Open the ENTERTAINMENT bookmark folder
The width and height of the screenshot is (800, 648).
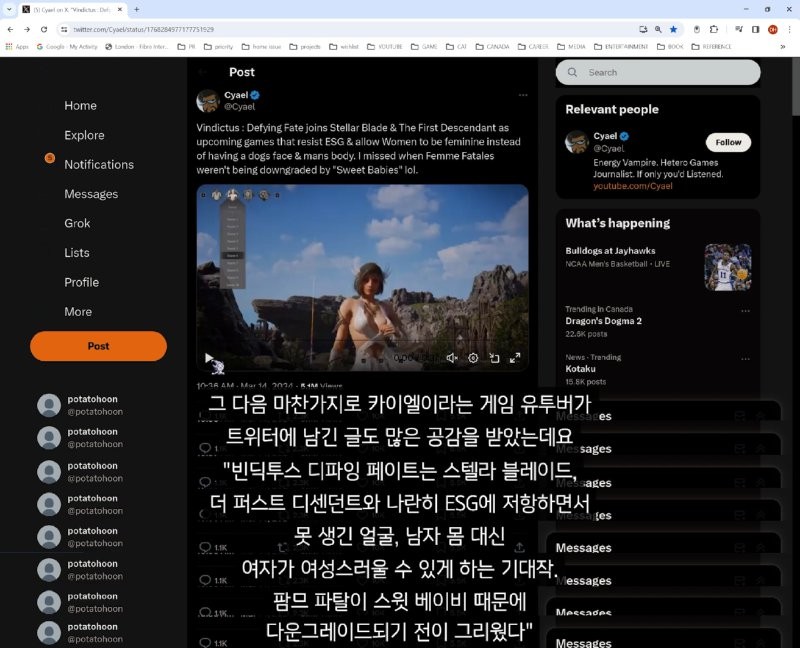[621, 46]
